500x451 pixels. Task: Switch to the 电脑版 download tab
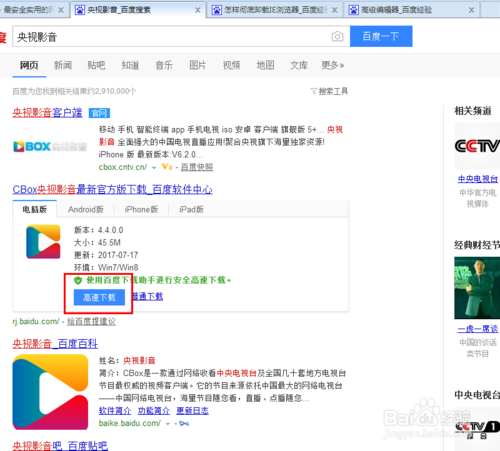[x=35, y=209]
